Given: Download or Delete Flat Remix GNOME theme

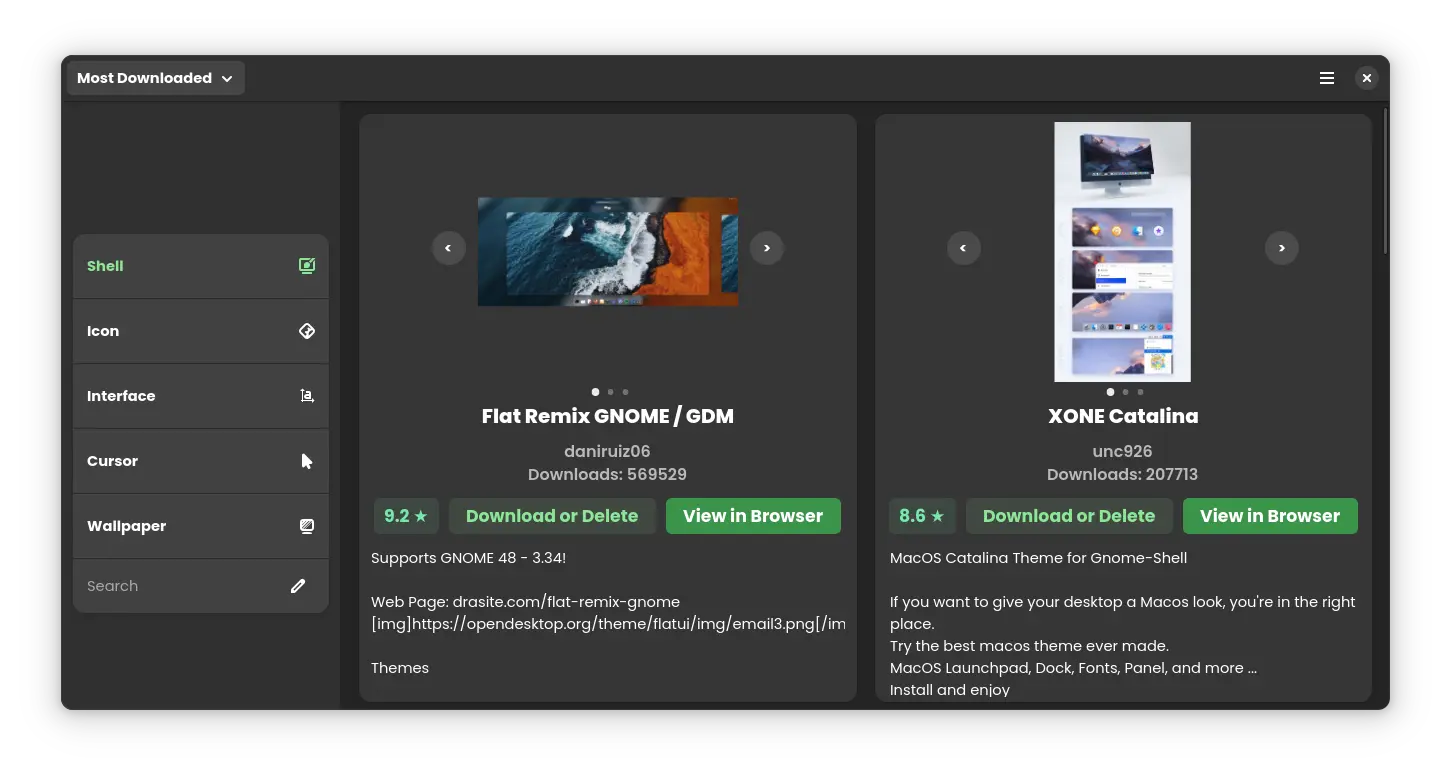Looking at the screenshot, I should coord(552,516).
